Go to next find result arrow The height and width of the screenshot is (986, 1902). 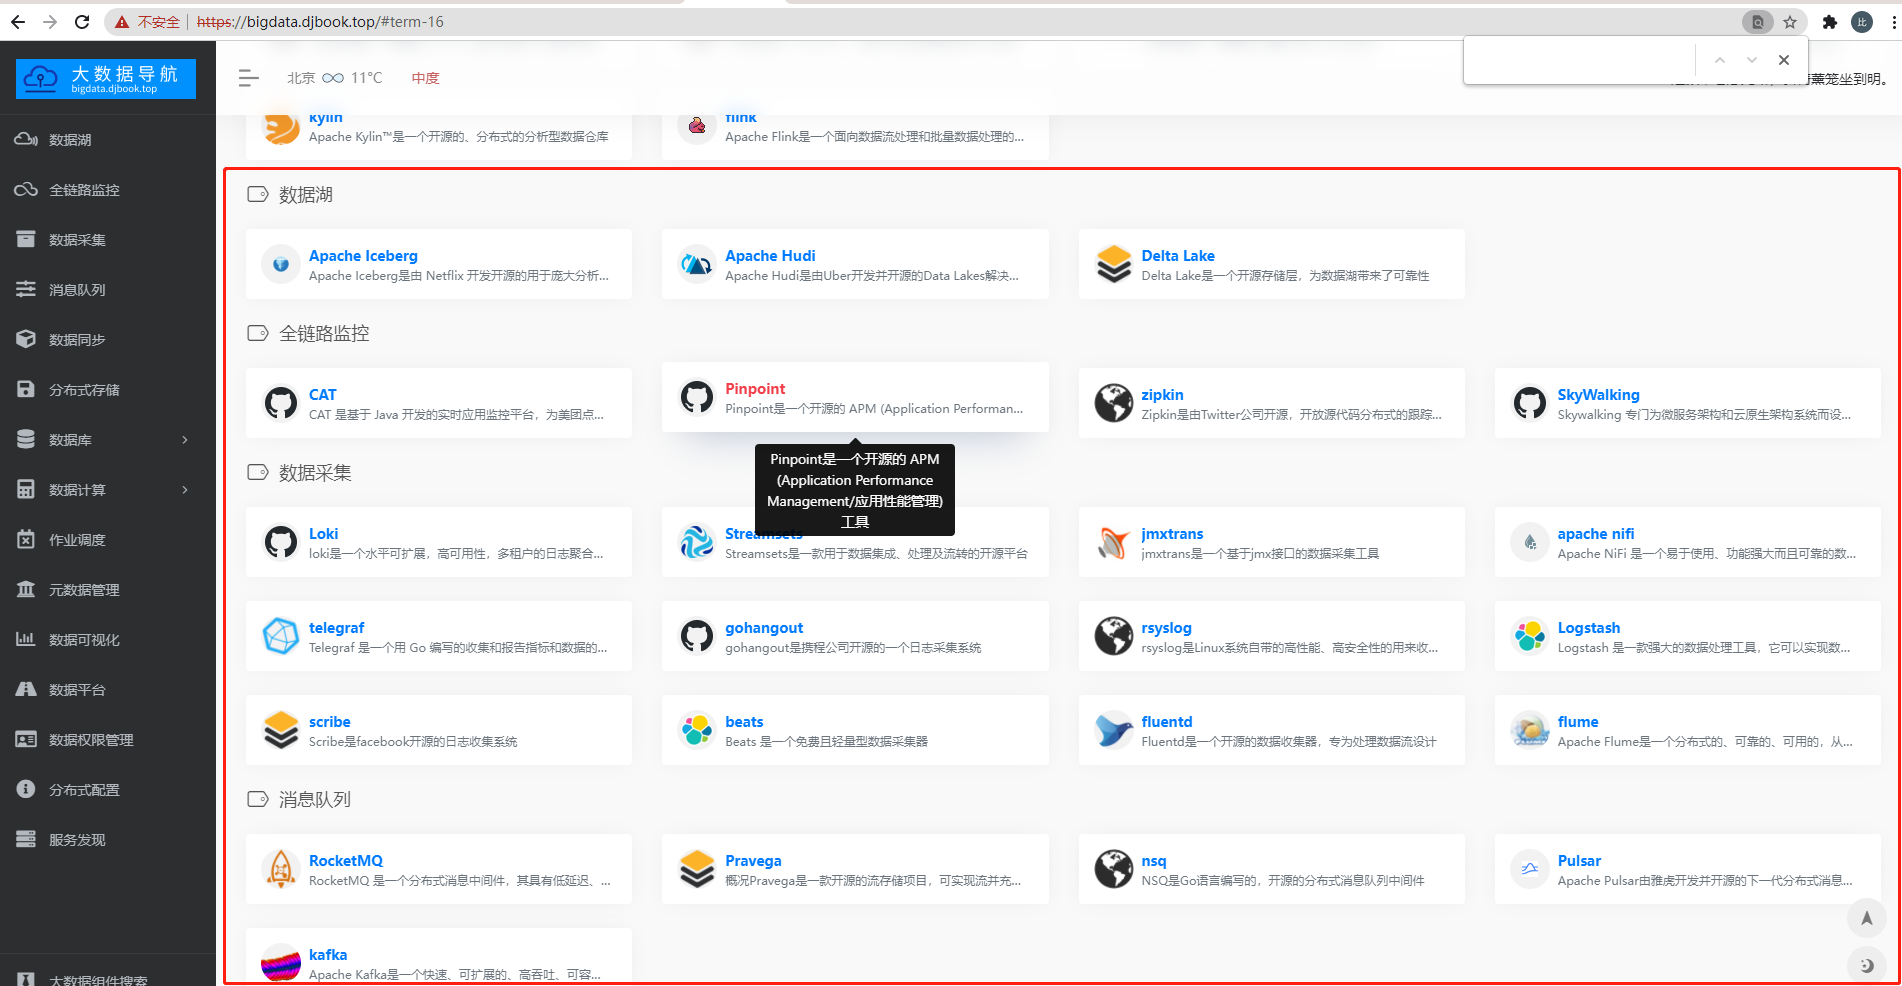click(1752, 60)
